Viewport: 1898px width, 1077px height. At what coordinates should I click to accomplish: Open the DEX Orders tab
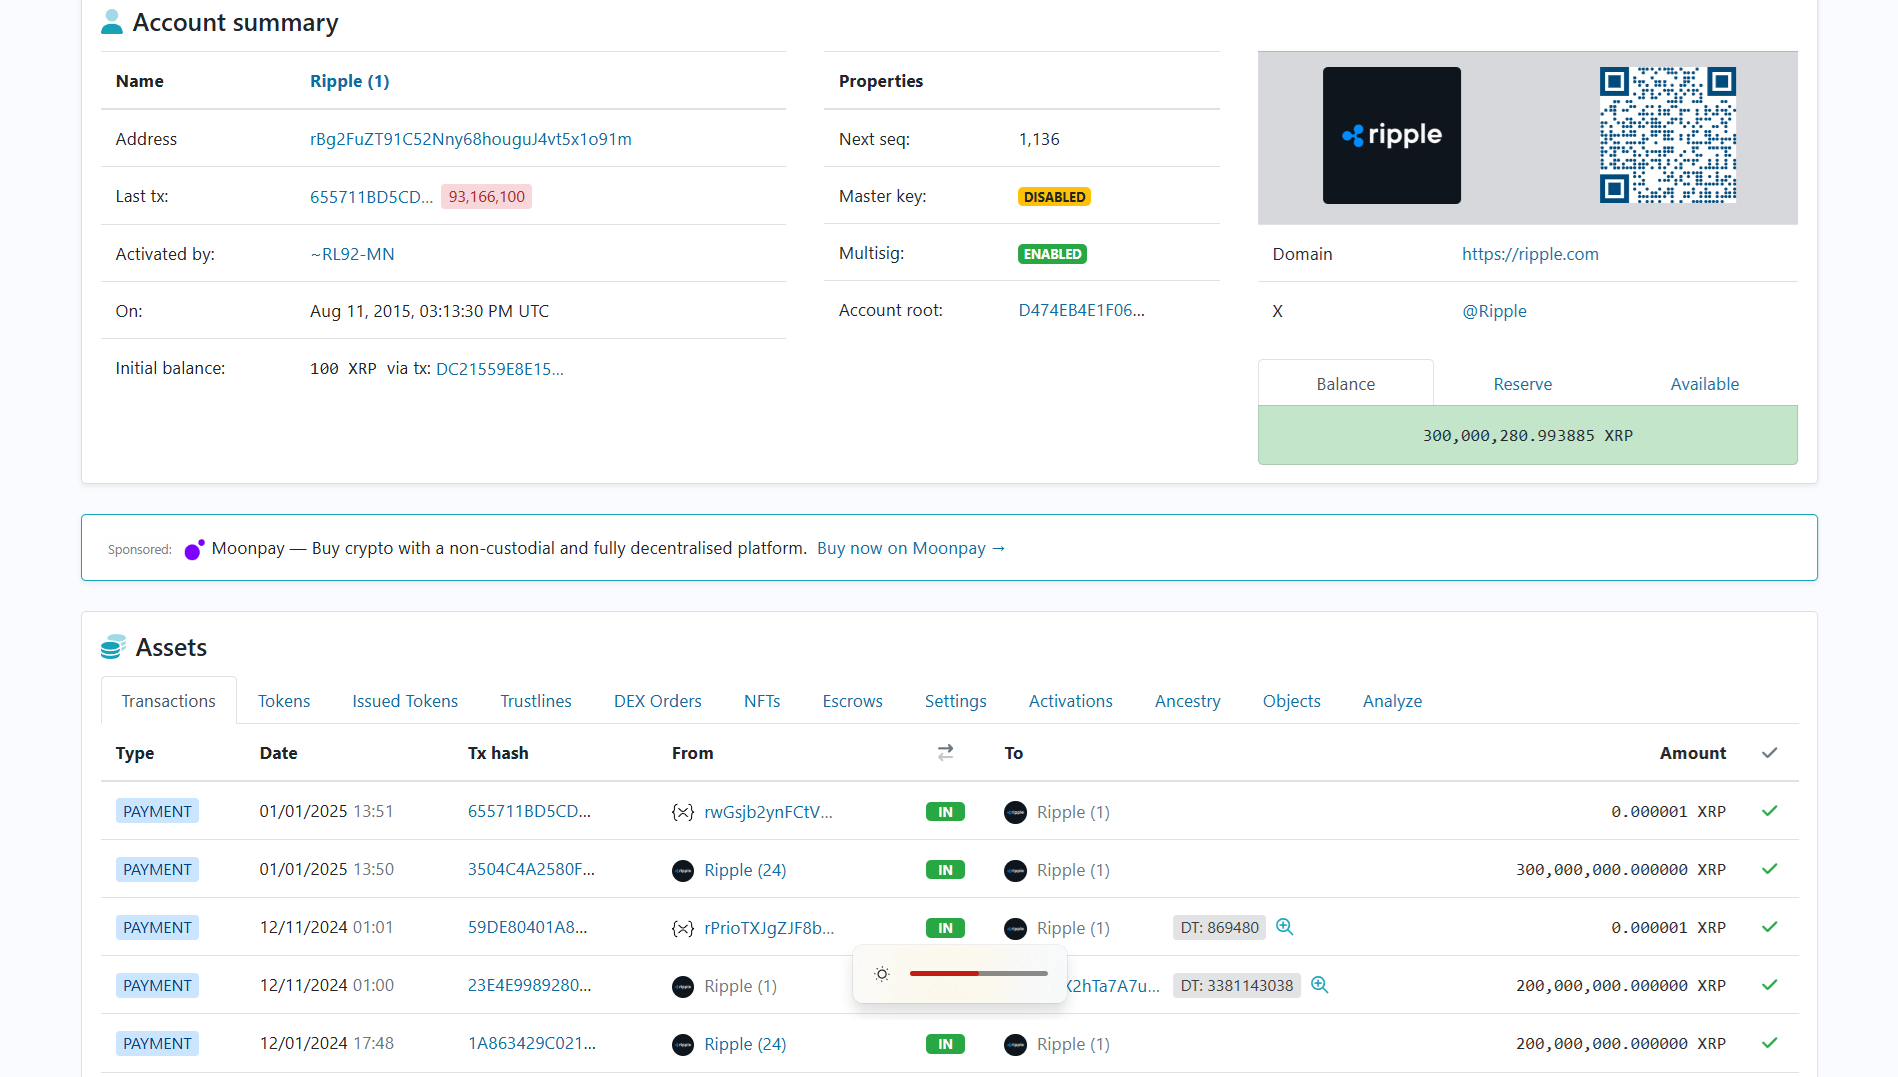pyautogui.click(x=658, y=701)
